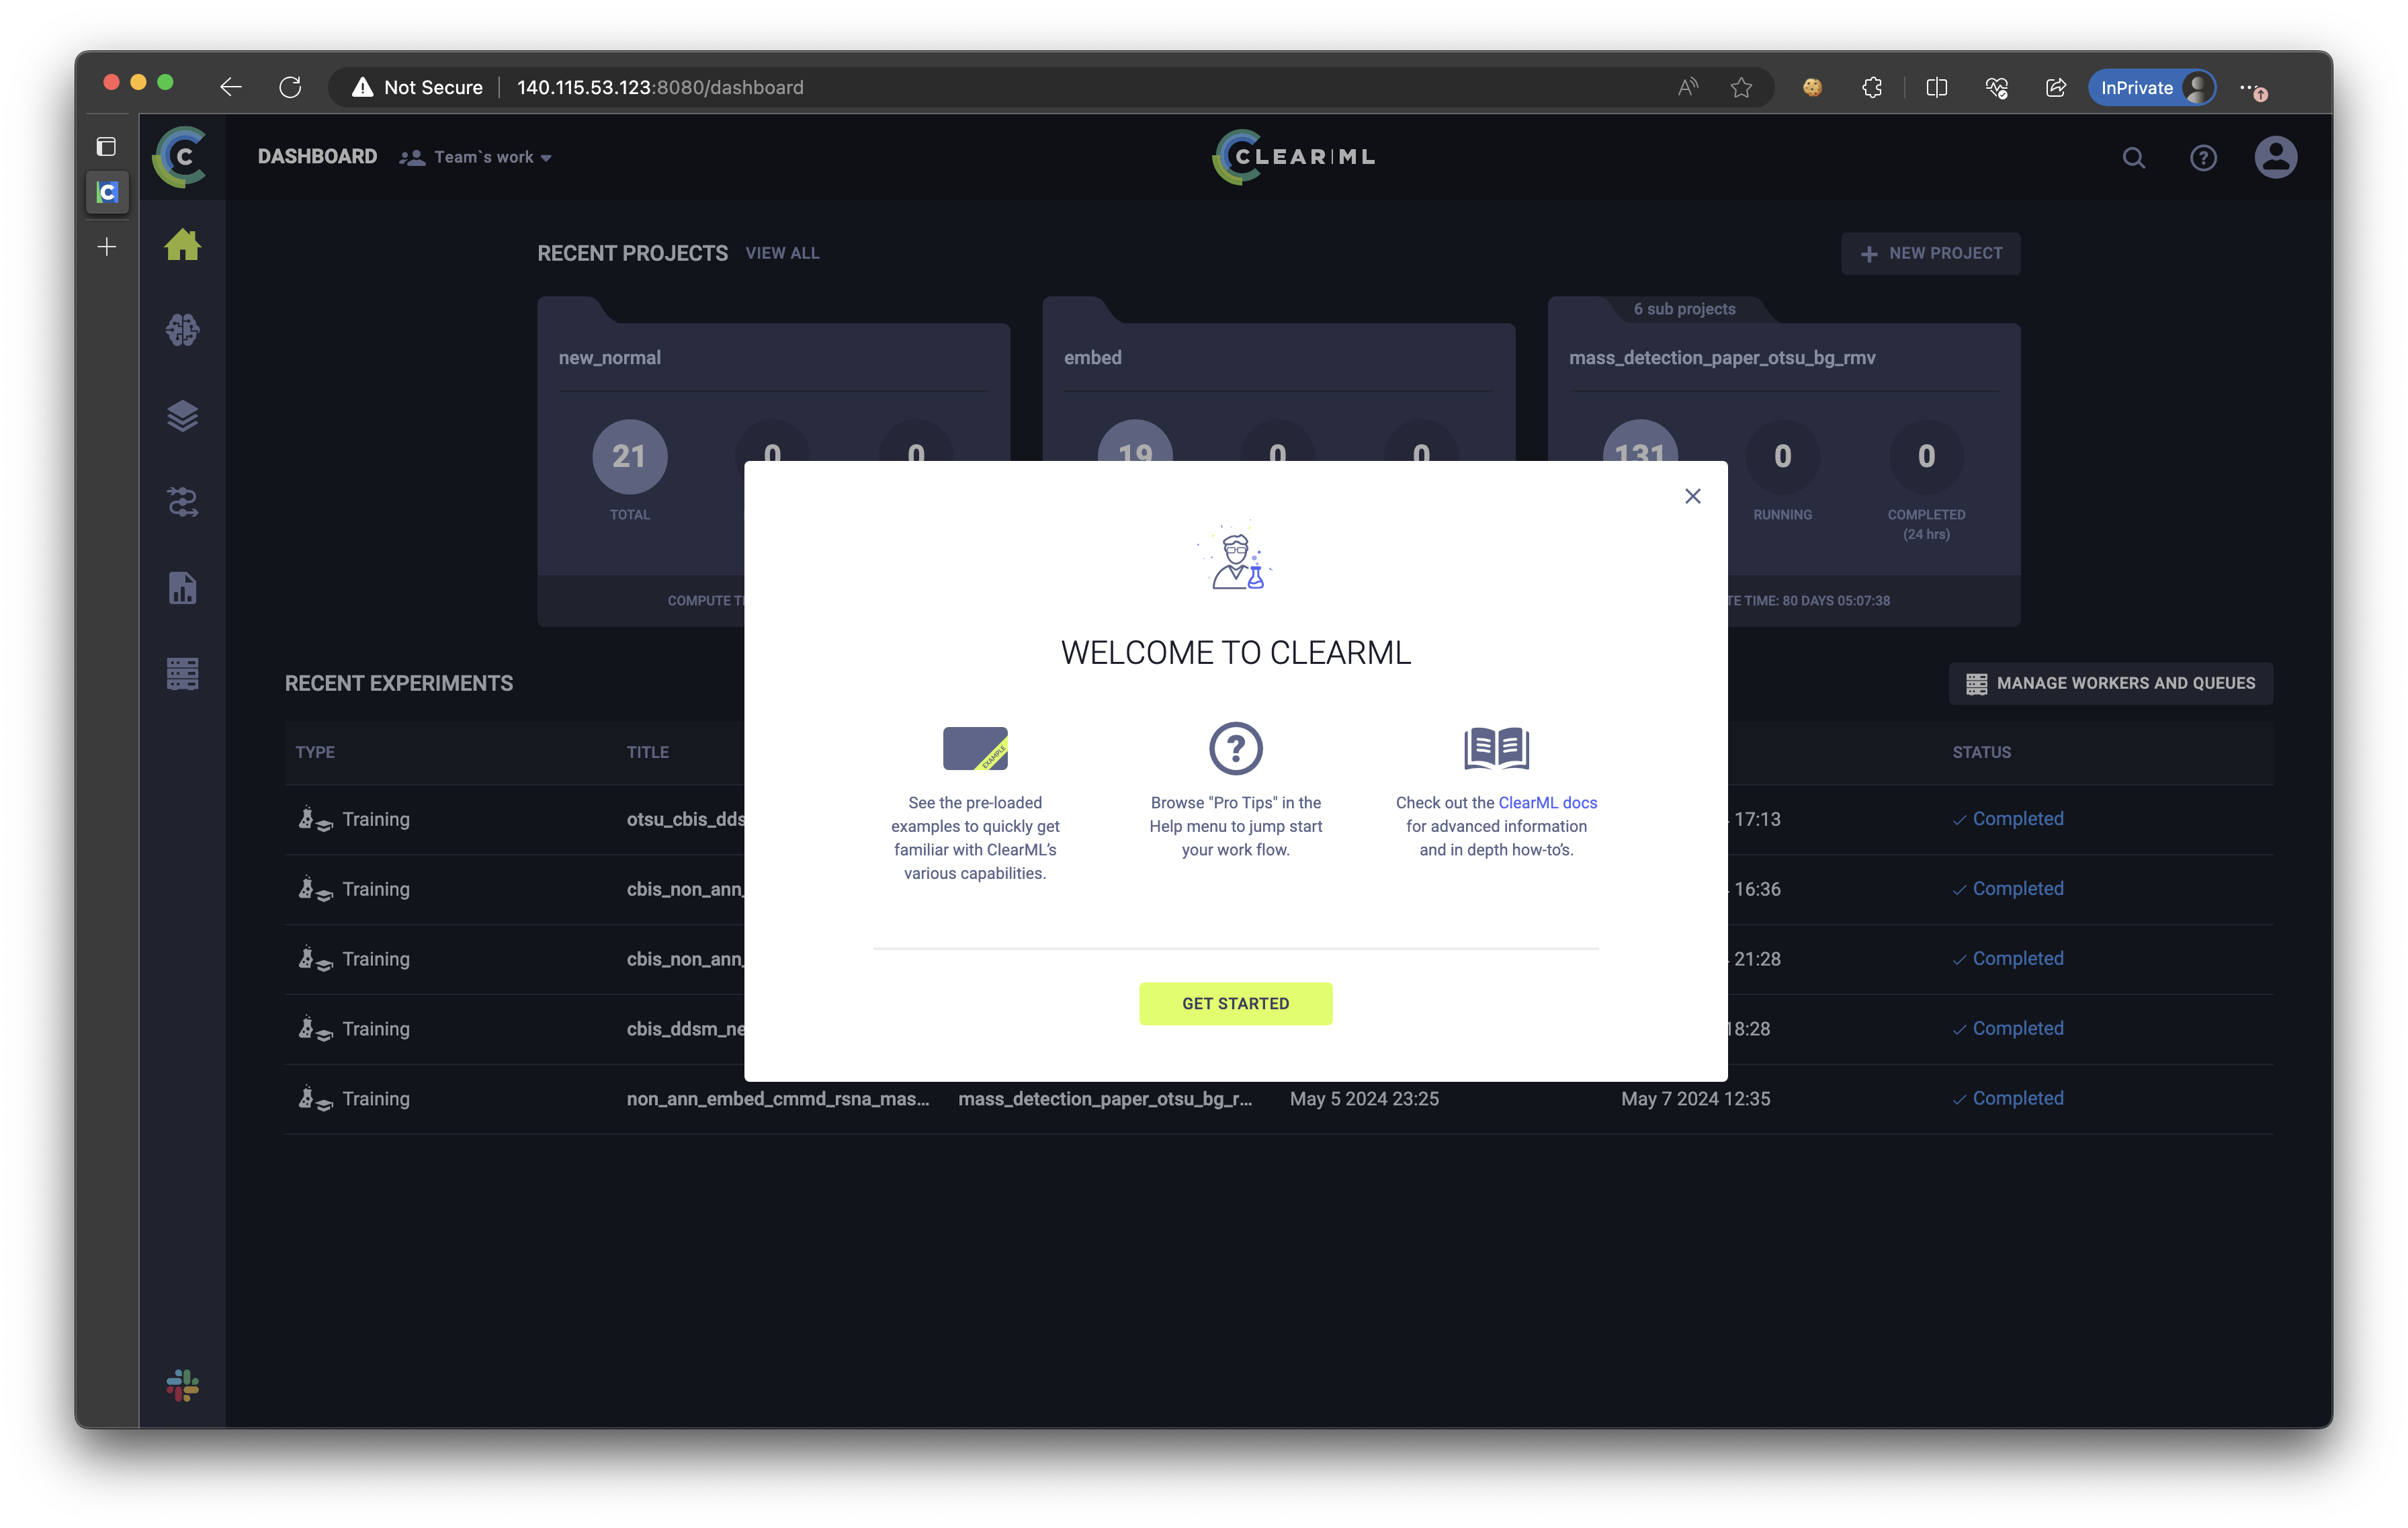Image resolution: width=2408 pixels, height=1528 pixels.
Task: Open Projects via the brain sidebar icon
Action: click(182, 330)
